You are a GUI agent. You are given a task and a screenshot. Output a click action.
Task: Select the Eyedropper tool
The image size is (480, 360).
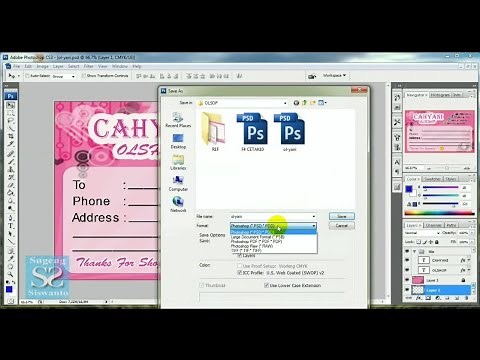click(x=10, y=258)
